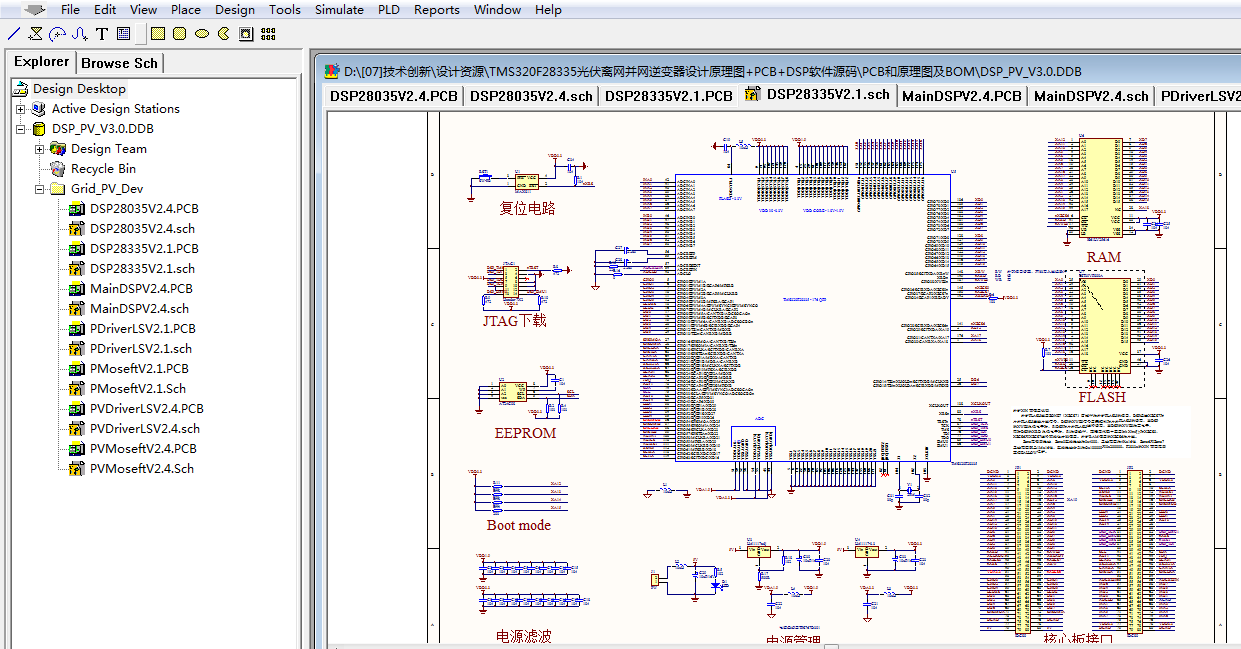The height and width of the screenshot is (649, 1241).
Task: Click schematic icon on DSP28335V2.1.sch tab
Action: [753, 95]
